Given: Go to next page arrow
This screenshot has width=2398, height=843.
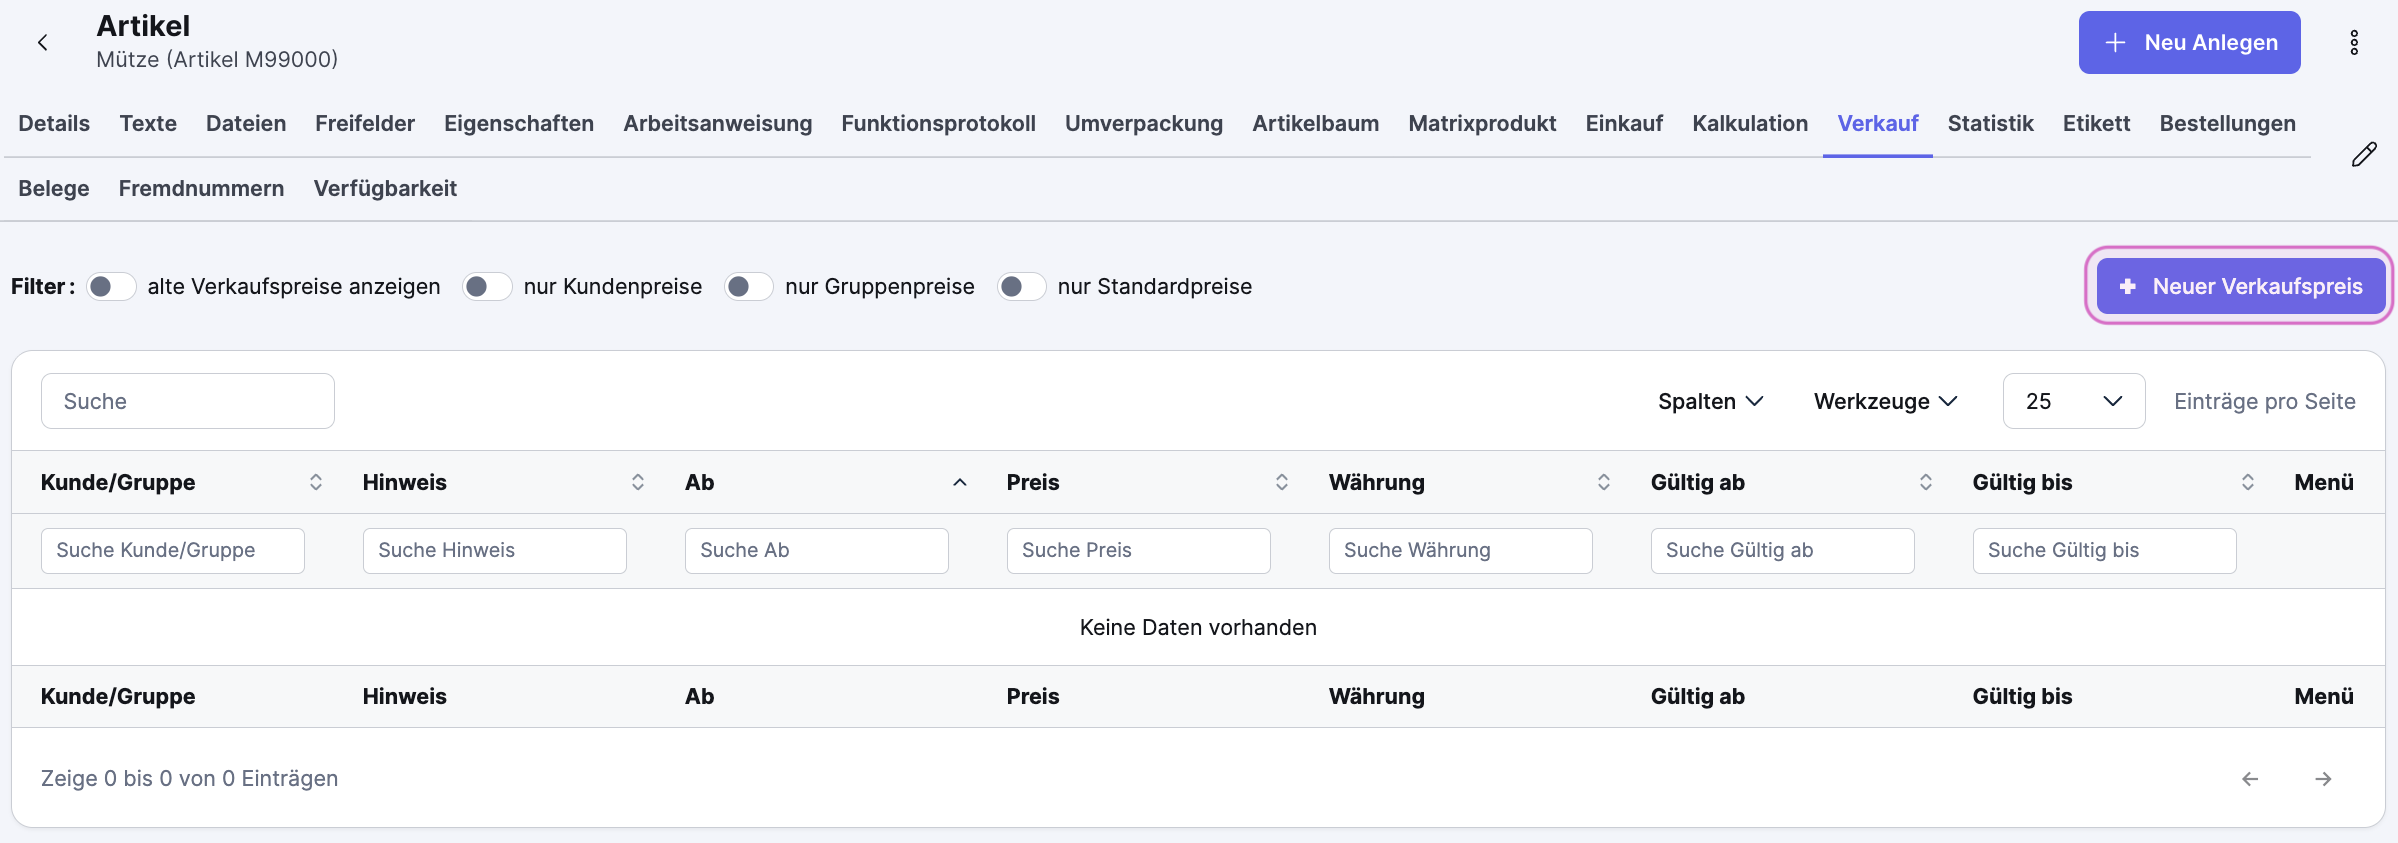Looking at the screenshot, I should [2323, 779].
